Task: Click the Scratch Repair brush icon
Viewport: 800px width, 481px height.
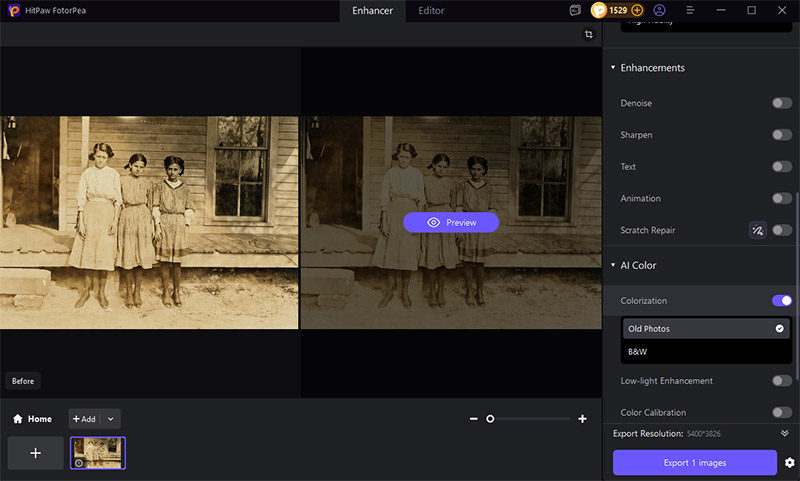Action: pyautogui.click(x=758, y=231)
